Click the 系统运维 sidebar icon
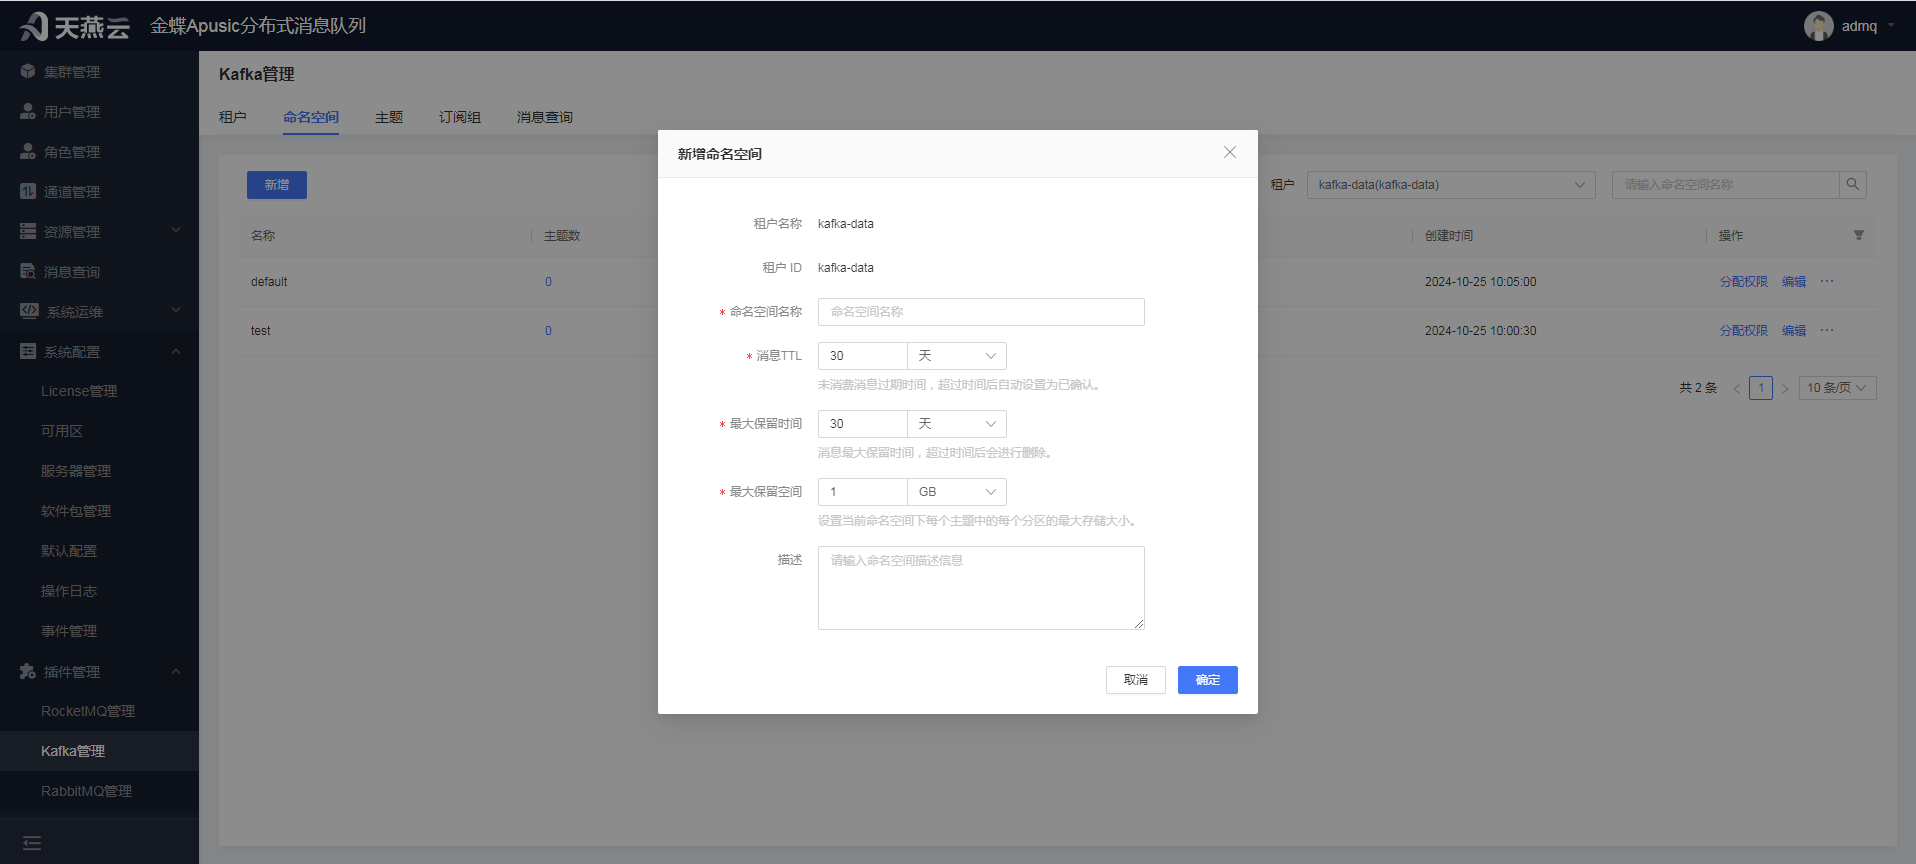The image size is (1916, 864). point(29,311)
